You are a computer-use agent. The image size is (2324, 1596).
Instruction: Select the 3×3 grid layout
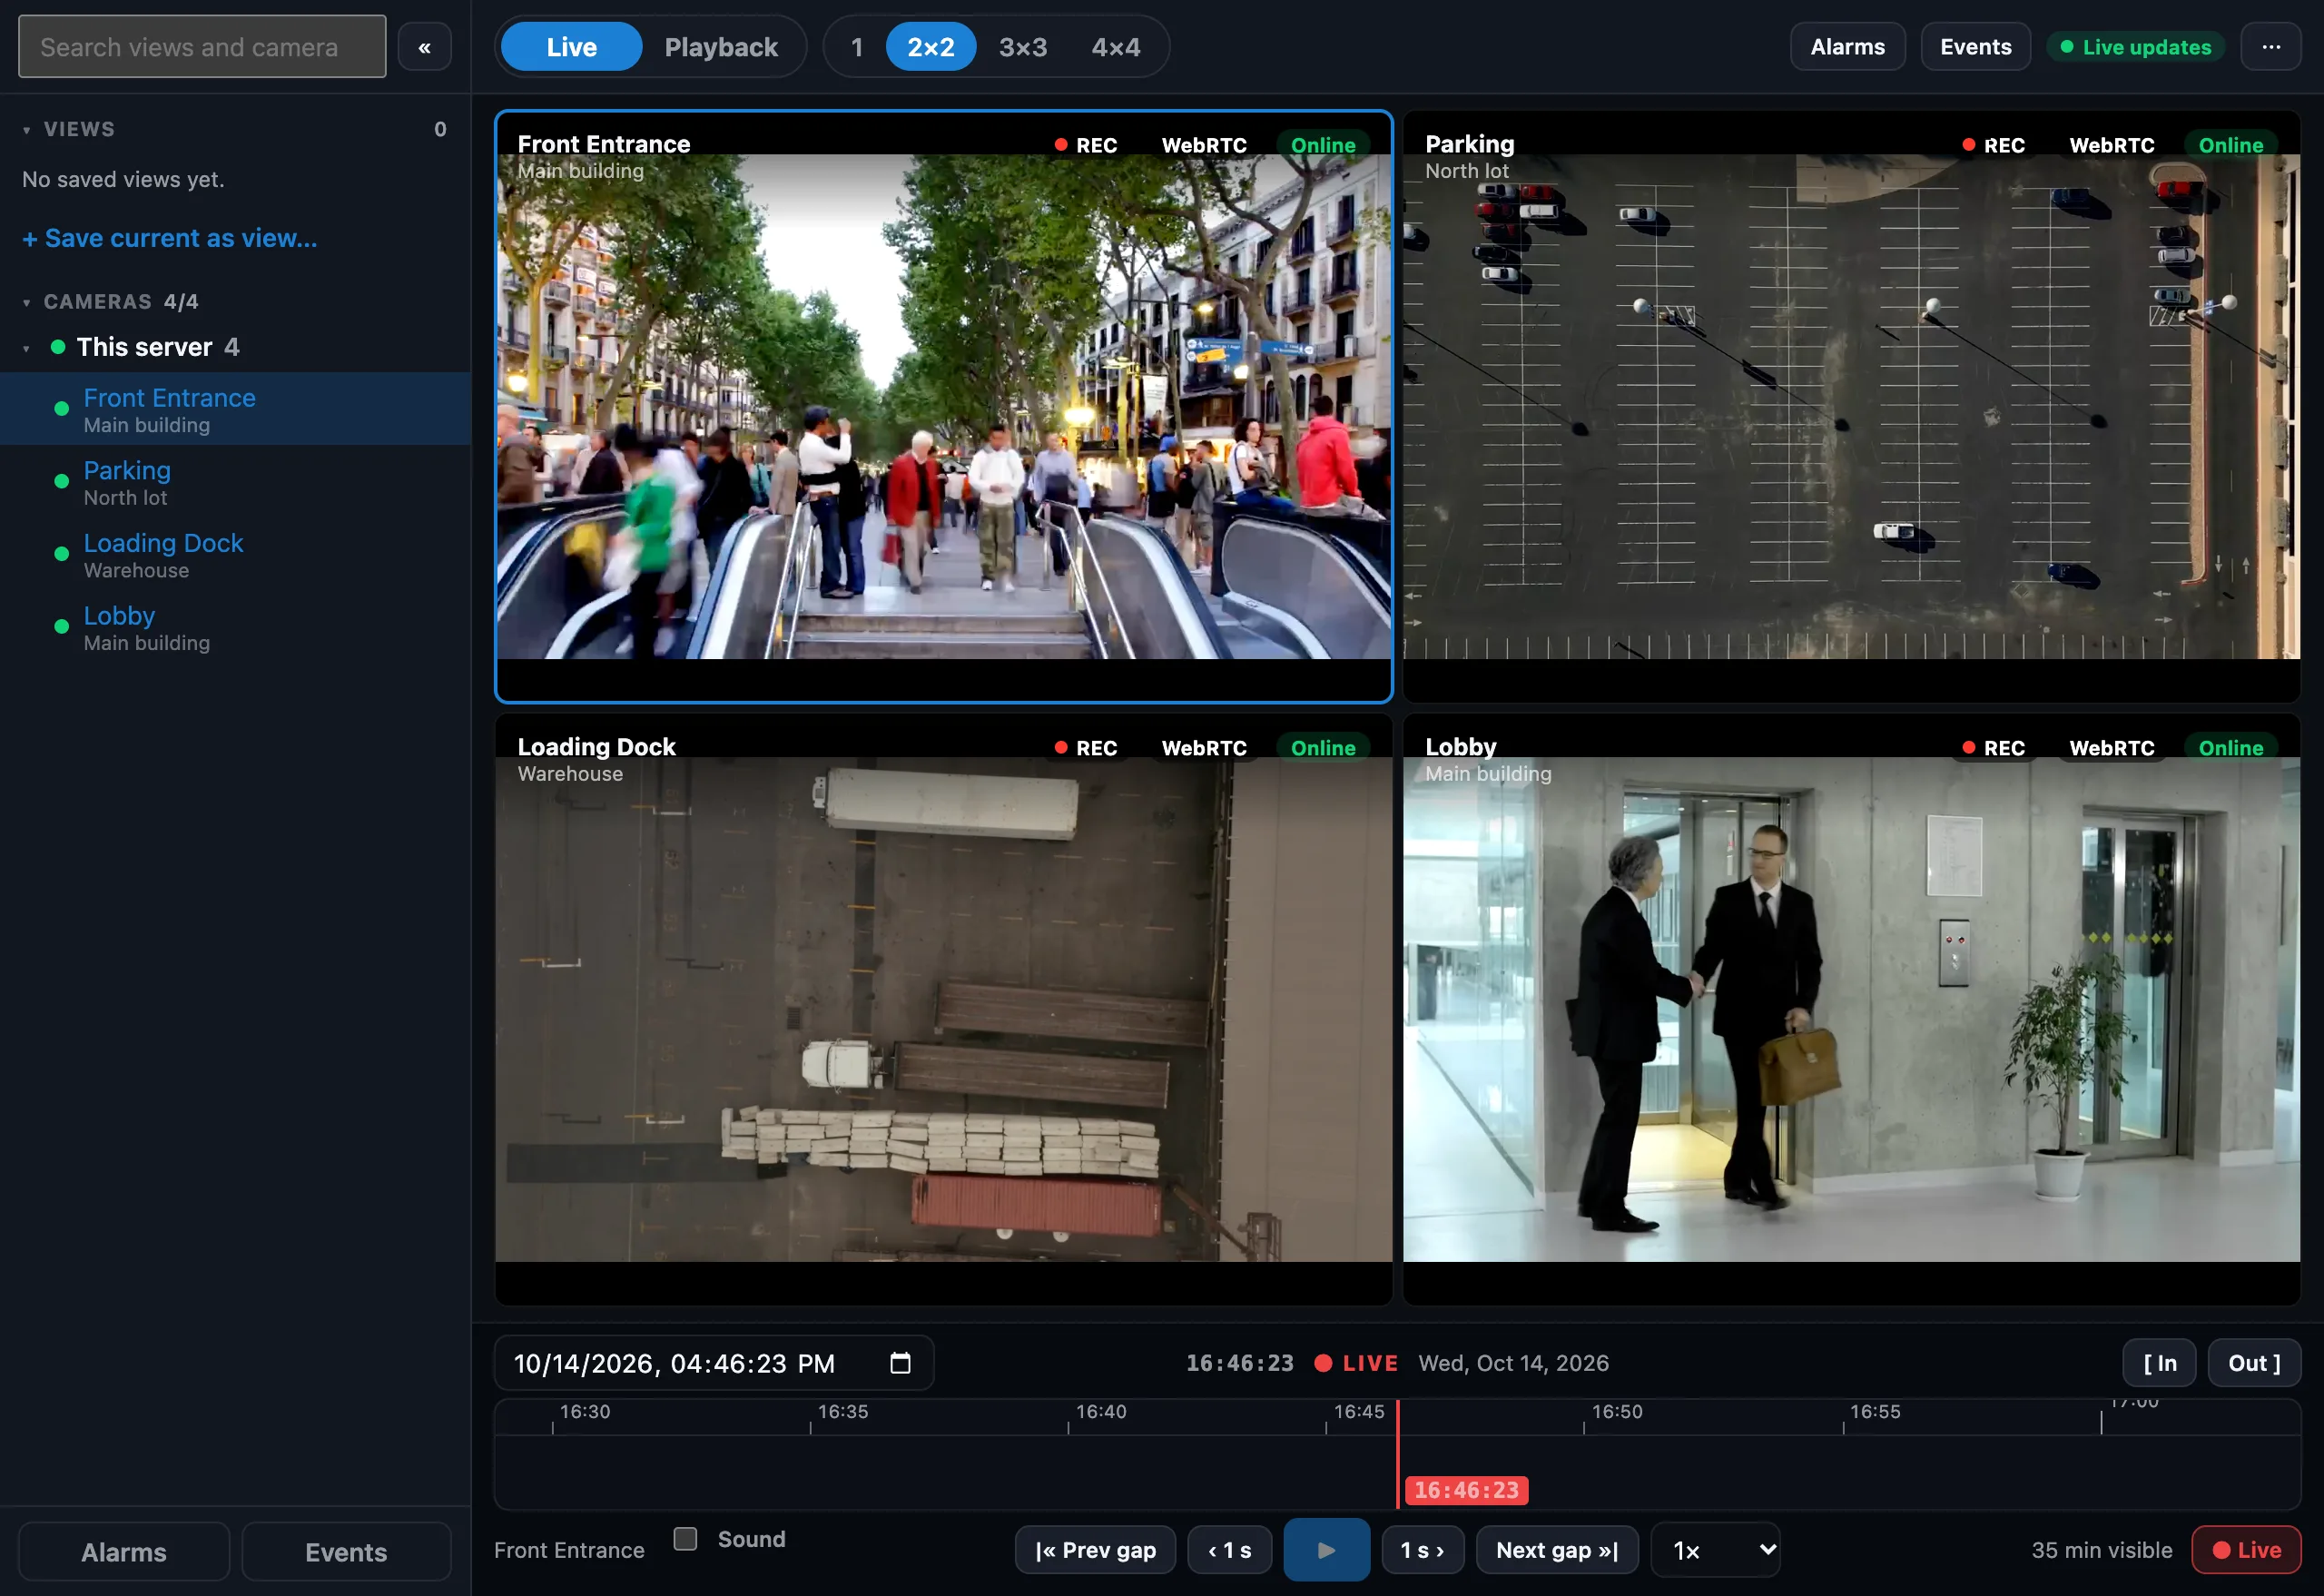[1023, 47]
